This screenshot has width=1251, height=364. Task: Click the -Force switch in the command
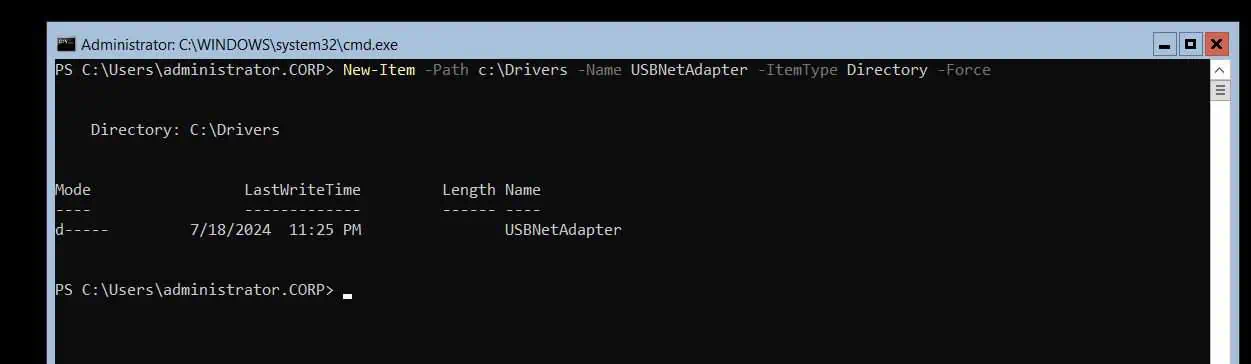[963, 70]
